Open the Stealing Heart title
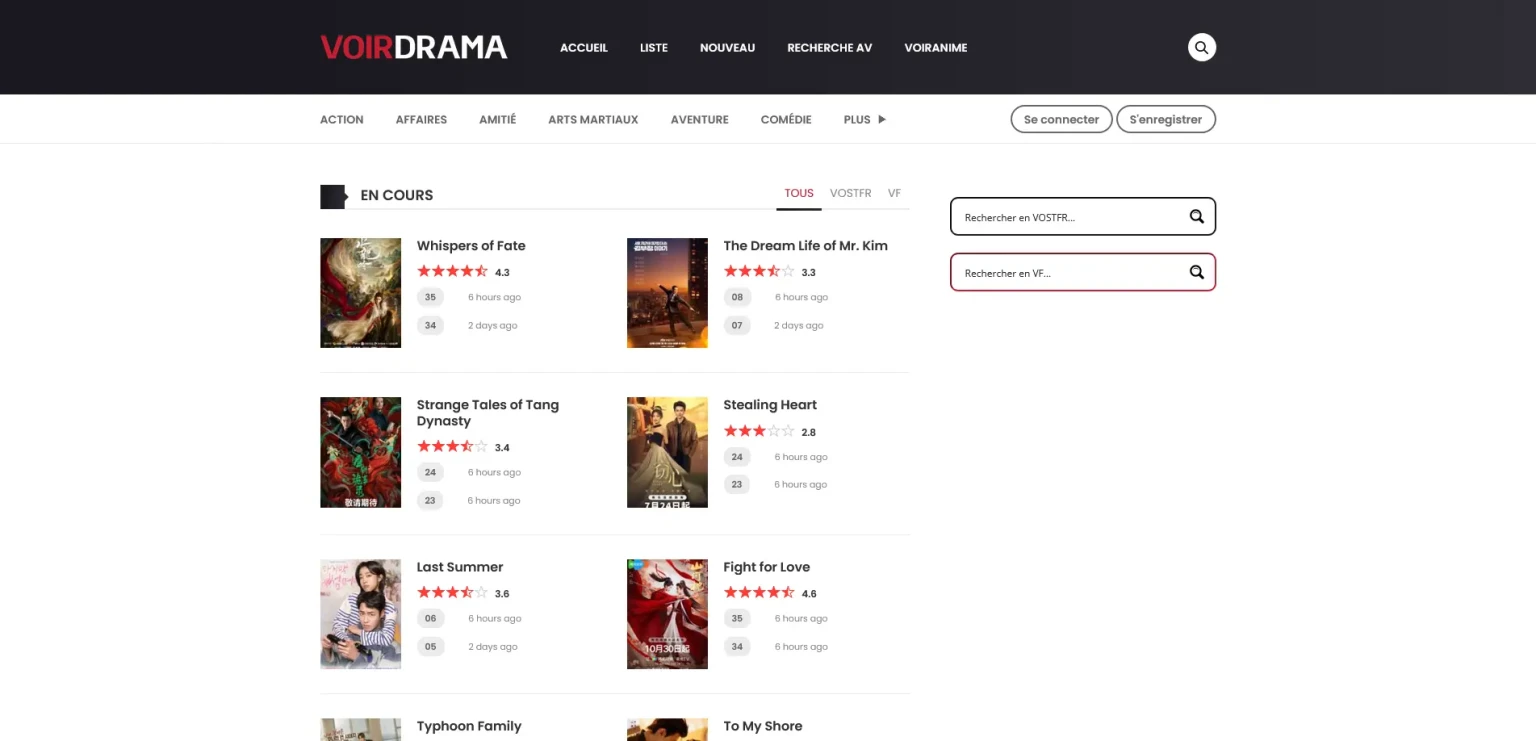Image resolution: width=1536 pixels, height=741 pixels. (770, 404)
